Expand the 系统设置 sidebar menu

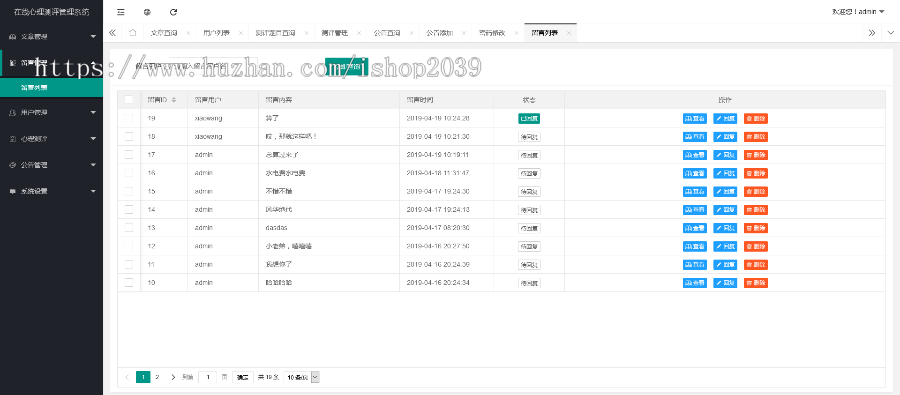point(52,191)
